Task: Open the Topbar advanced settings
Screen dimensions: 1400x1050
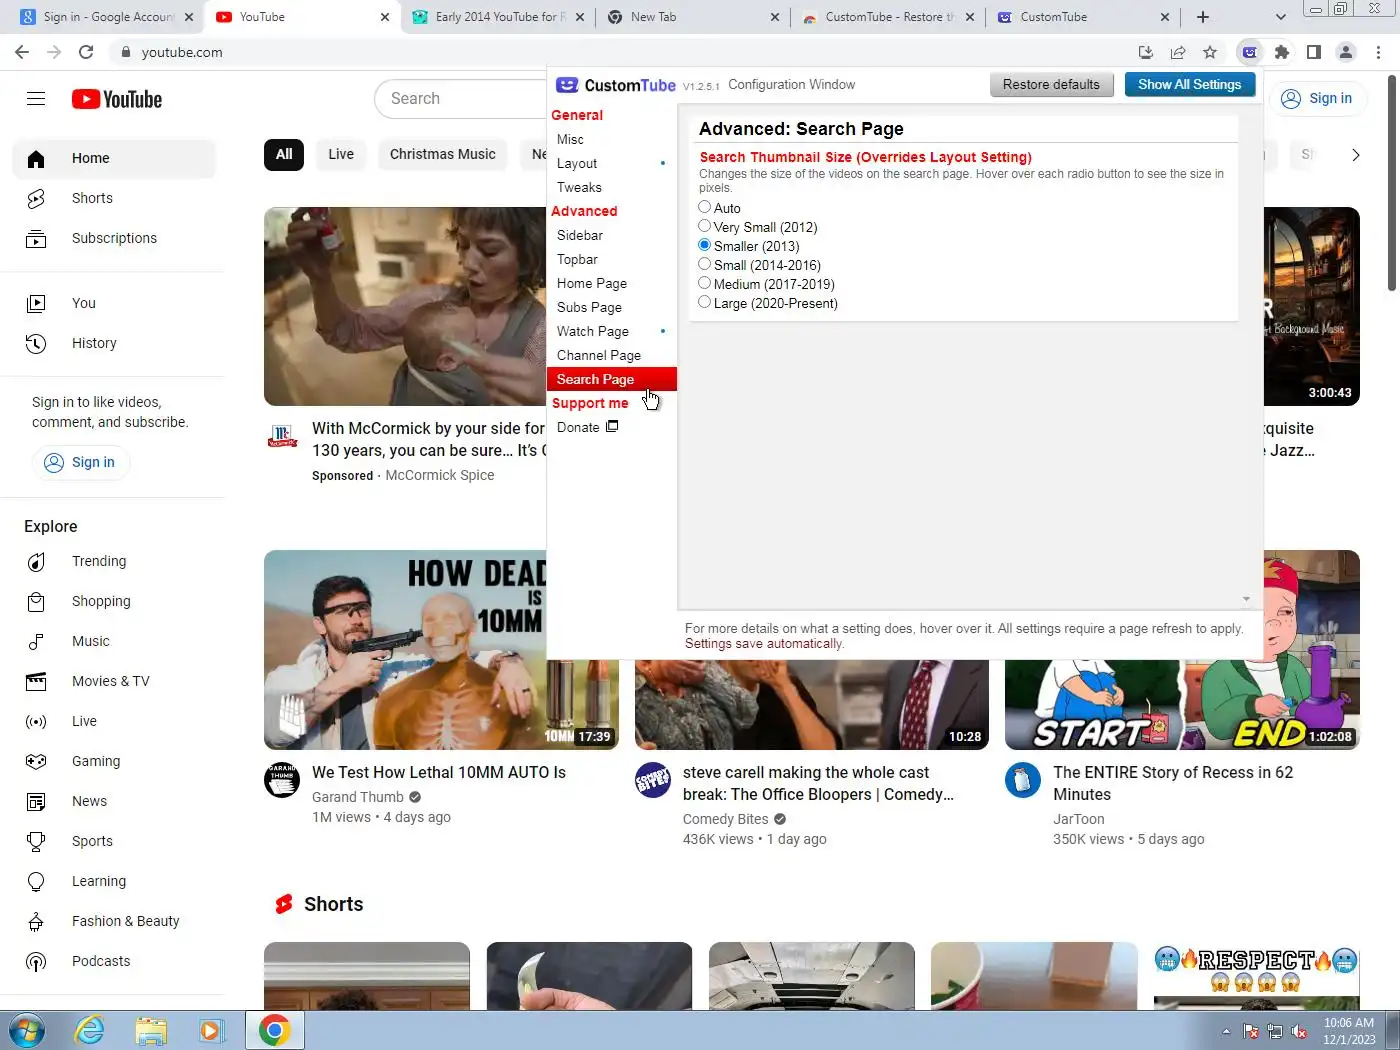Action: pyautogui.click(x=578, y=259)
